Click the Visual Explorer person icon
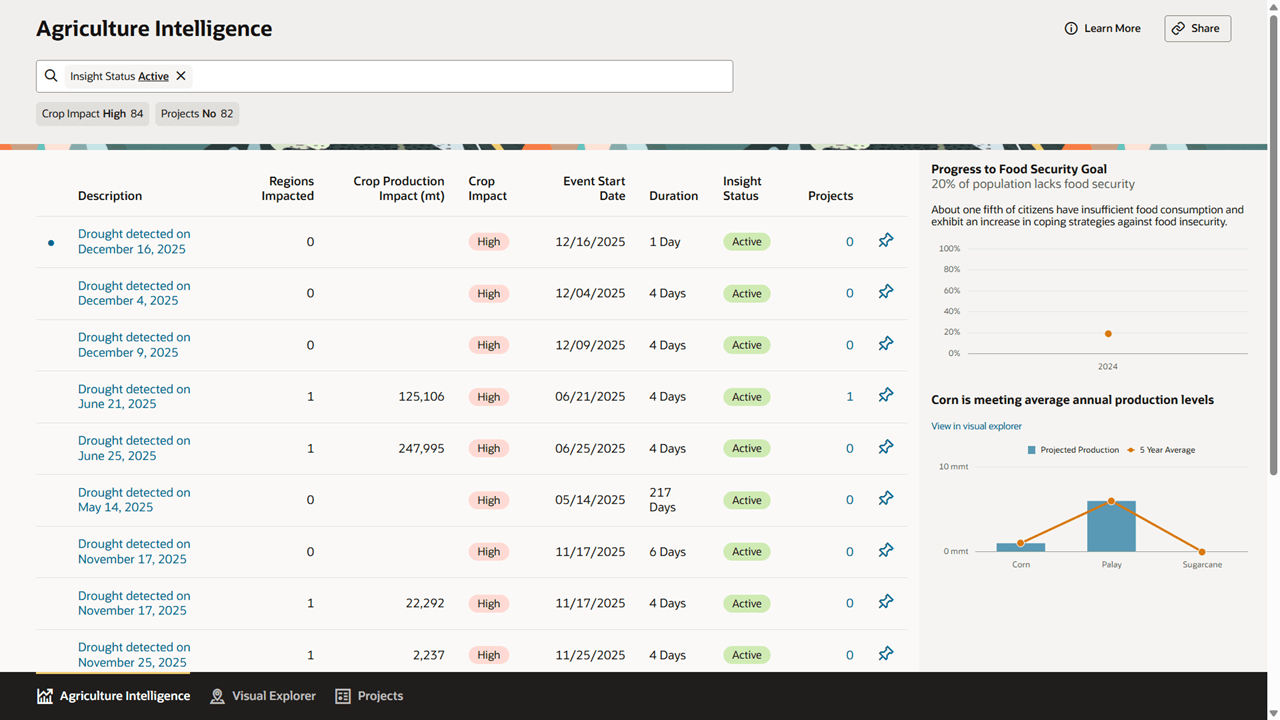 pos(217,696)
